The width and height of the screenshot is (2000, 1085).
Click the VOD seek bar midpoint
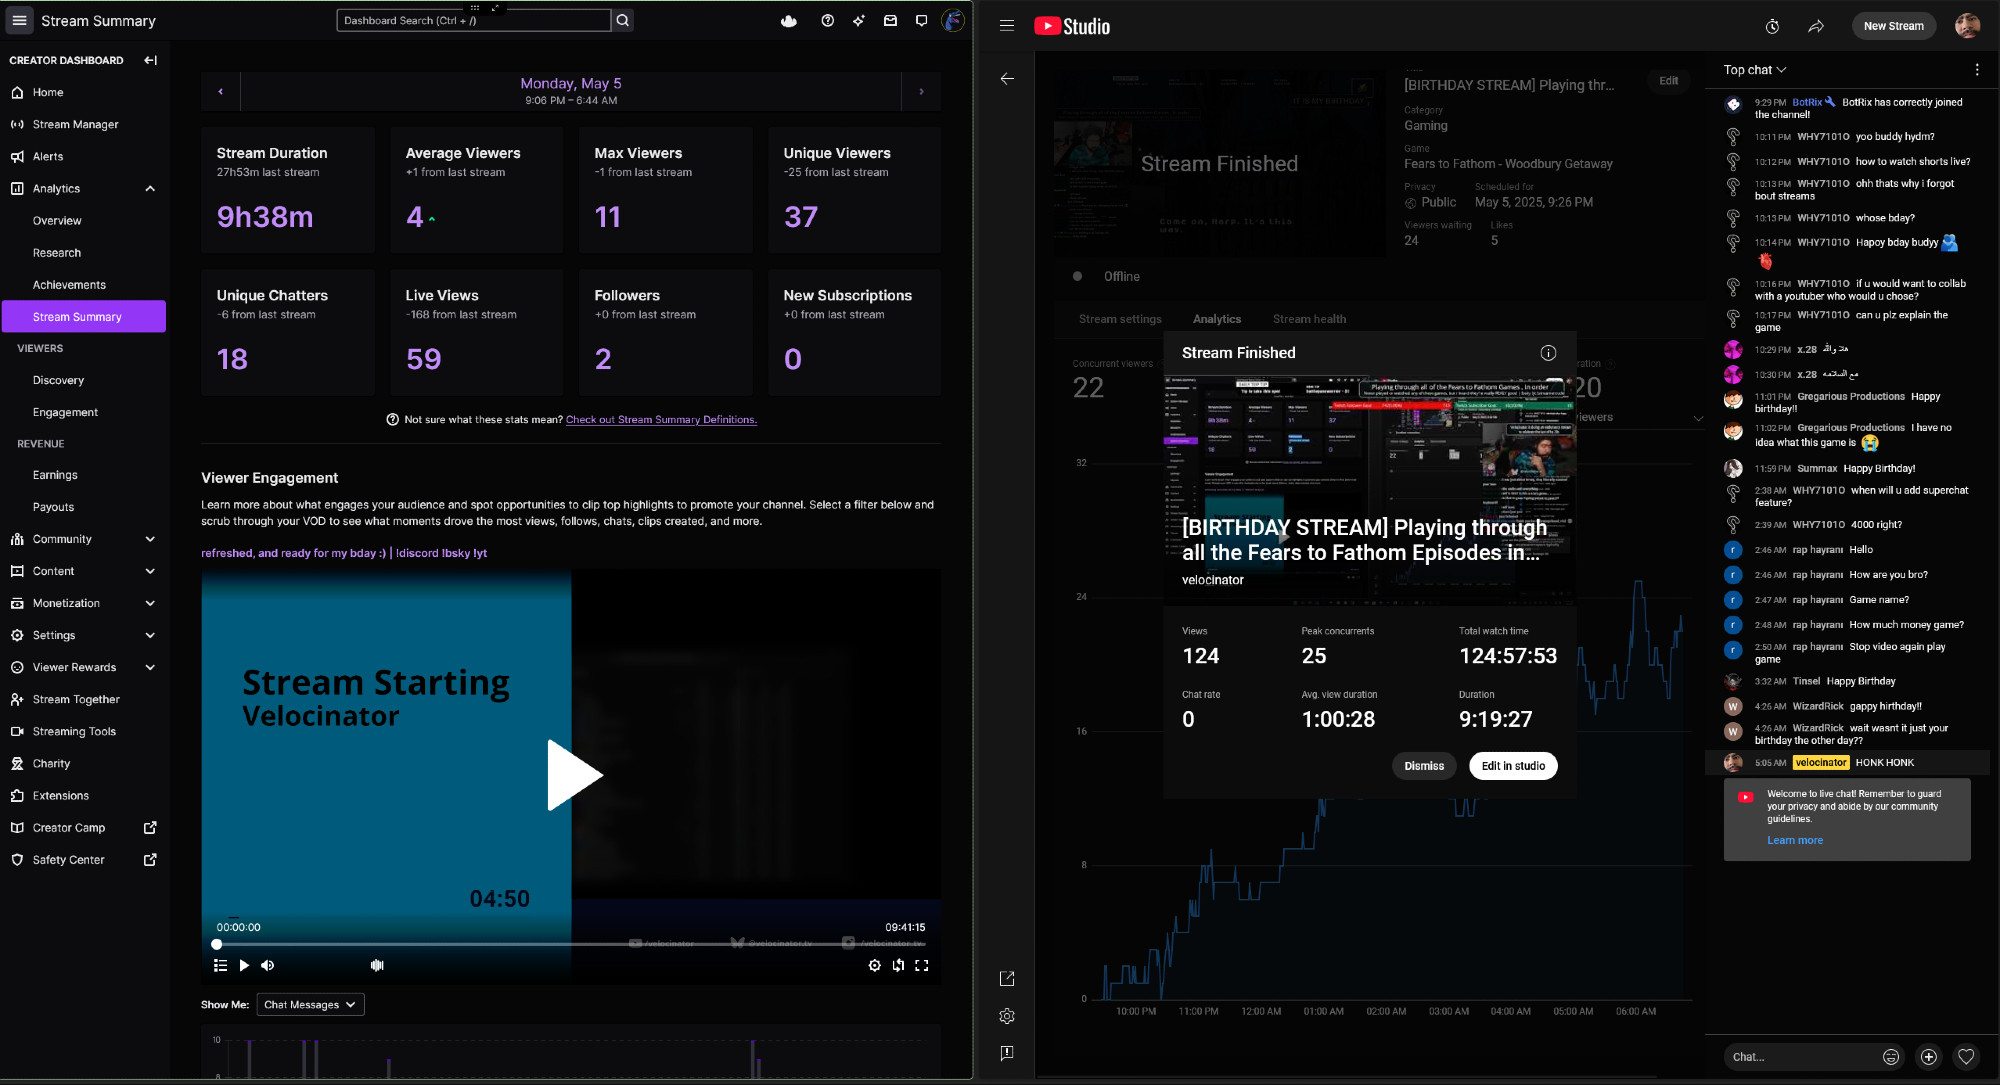[x=571, y=944]
